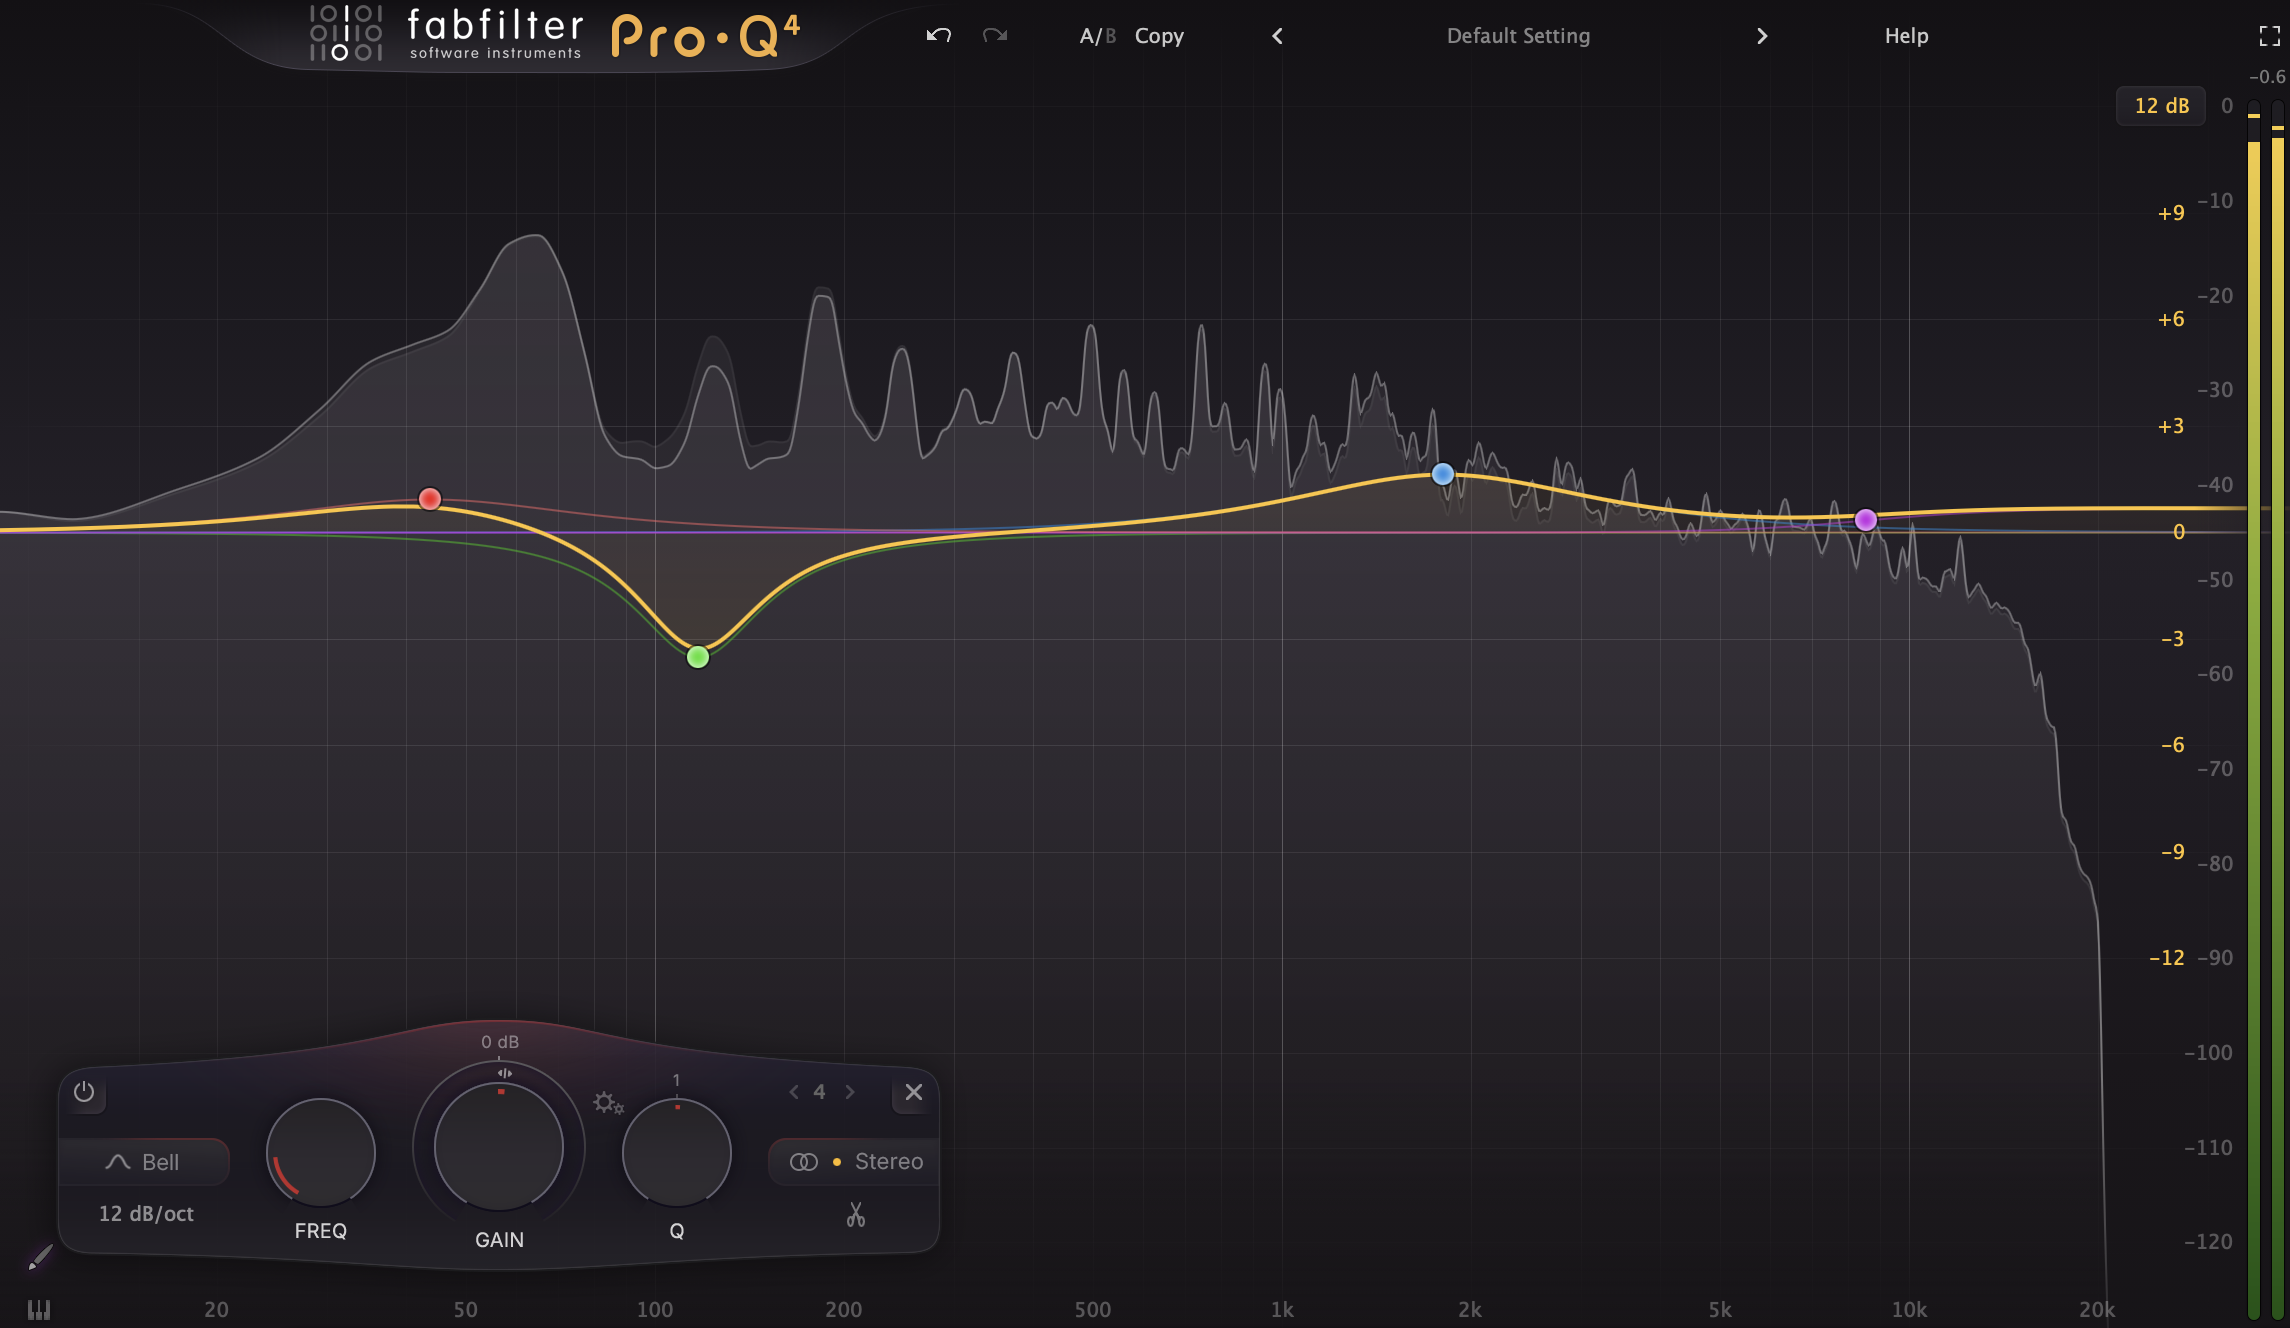Open the Default Setting preset menu
Viewport: 2290px width, 1328px height.
[x=1518, y=36]
